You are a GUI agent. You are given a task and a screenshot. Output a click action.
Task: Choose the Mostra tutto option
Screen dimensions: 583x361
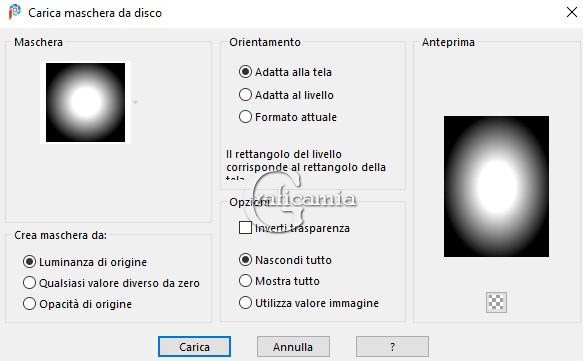(x=279, y=281)
